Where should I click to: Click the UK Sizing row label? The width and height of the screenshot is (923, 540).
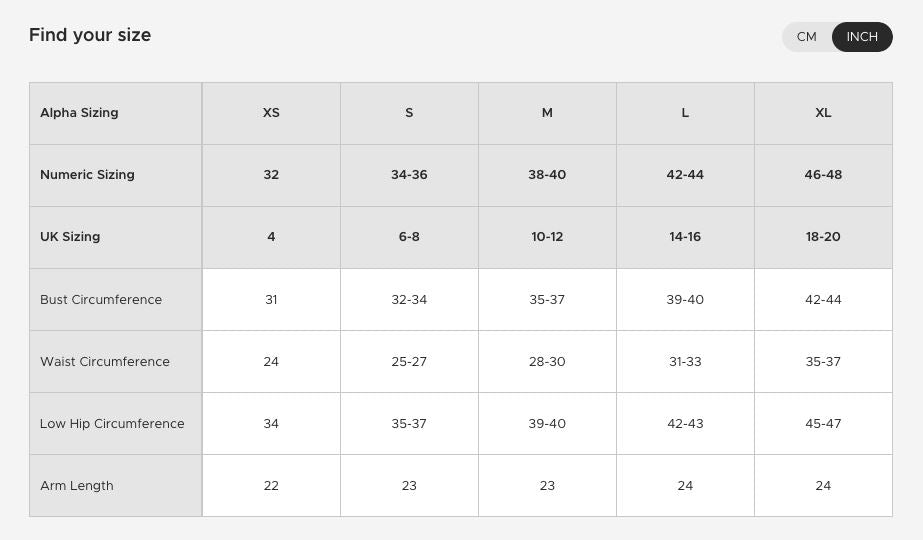pyautogui.click(x=70, y=237)
